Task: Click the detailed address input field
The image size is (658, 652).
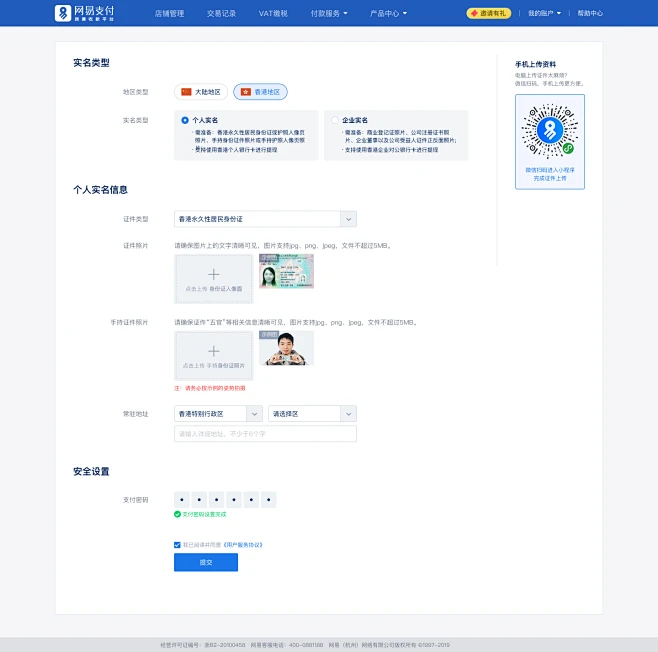Action: pos(265,434)
